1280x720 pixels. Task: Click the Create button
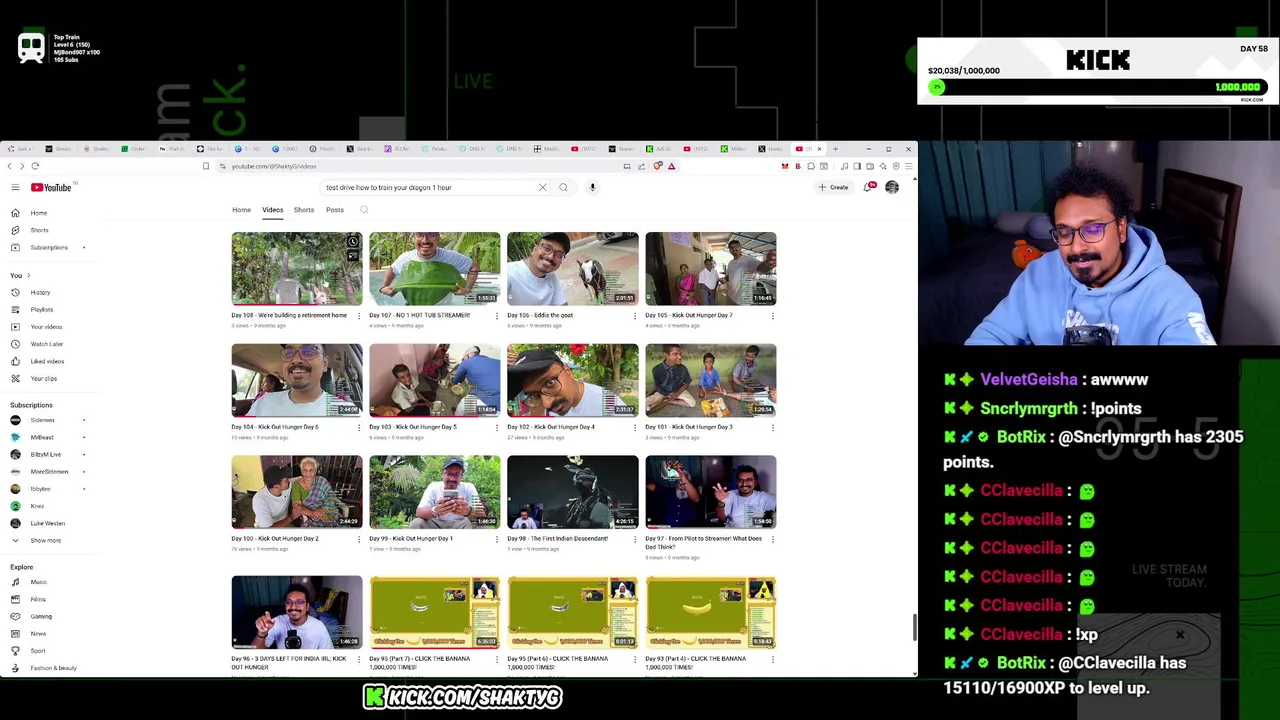click(833, 187)
